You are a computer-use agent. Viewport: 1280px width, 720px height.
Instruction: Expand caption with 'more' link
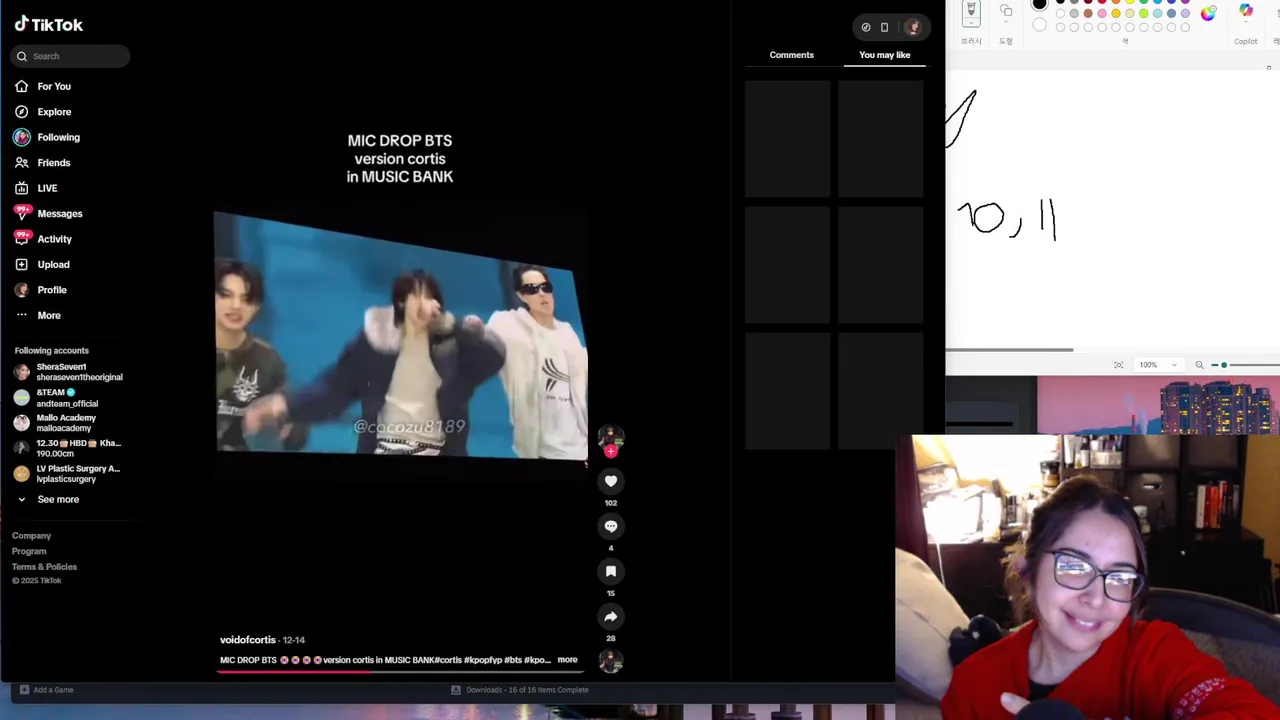[567, 660]
